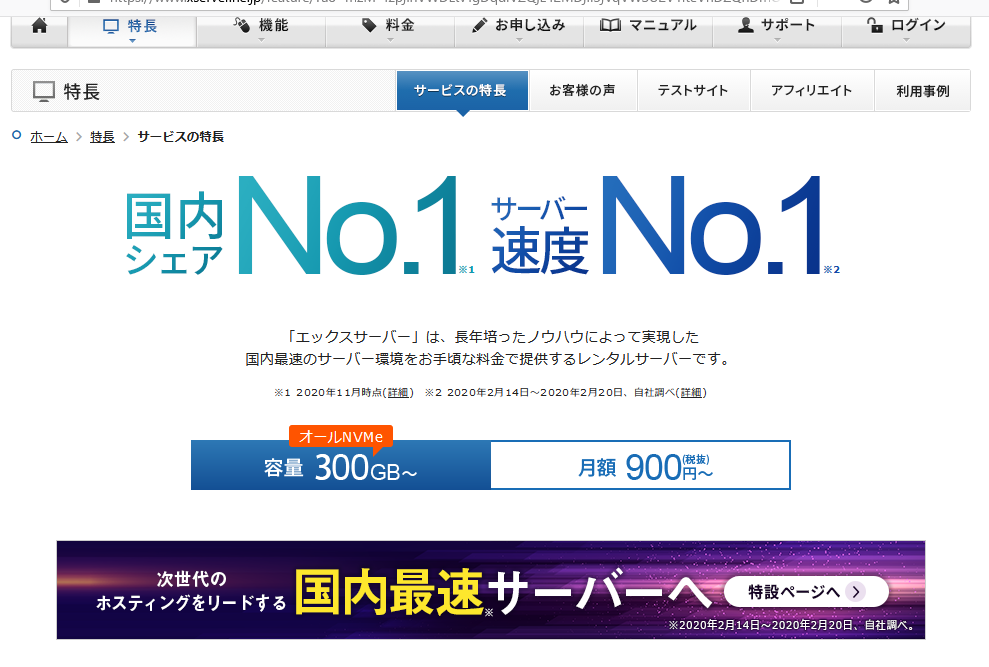
Task: Click the person icon beside サポート
Action: [x=746, y=25]
